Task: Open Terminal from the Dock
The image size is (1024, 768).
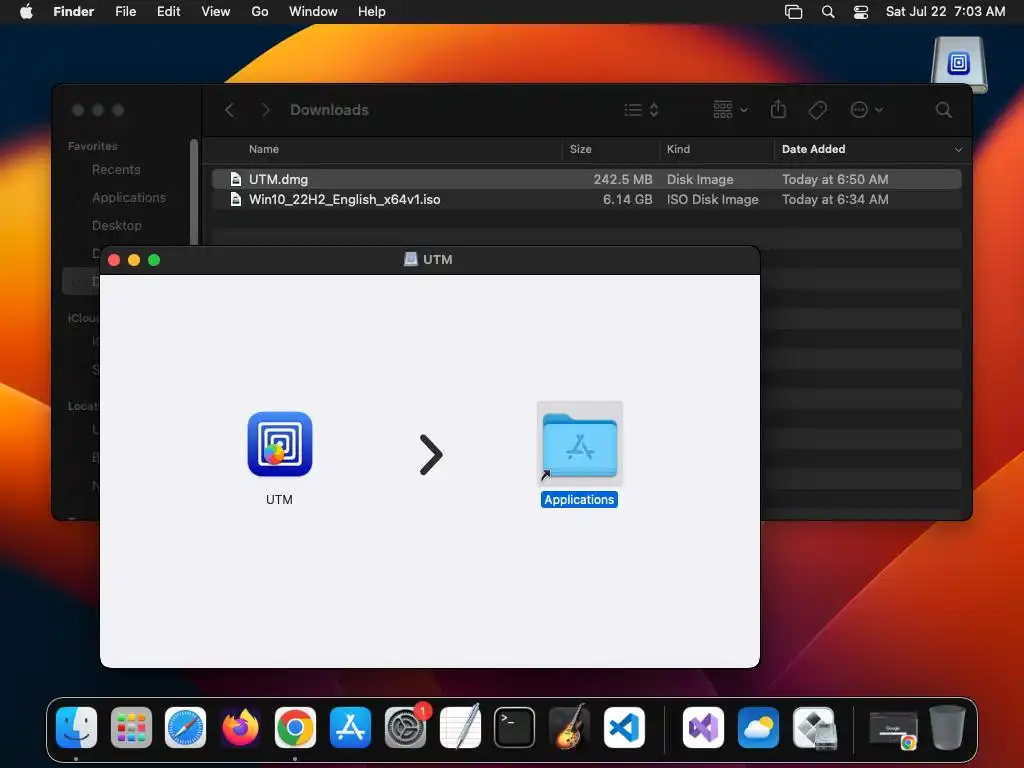Action: tap(515, 728)
